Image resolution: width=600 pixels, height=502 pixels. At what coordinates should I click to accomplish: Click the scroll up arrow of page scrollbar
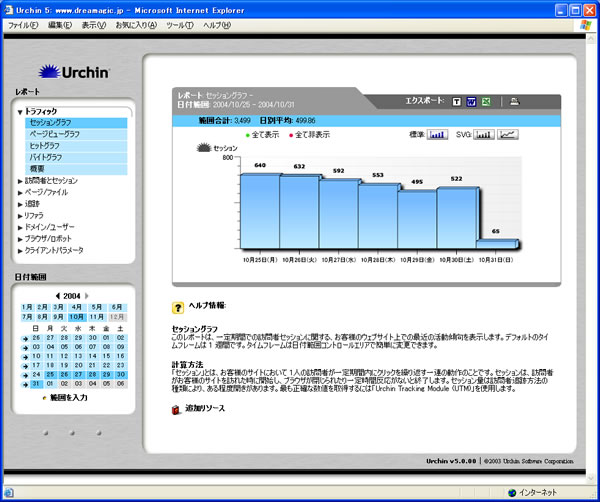(590, 39)
